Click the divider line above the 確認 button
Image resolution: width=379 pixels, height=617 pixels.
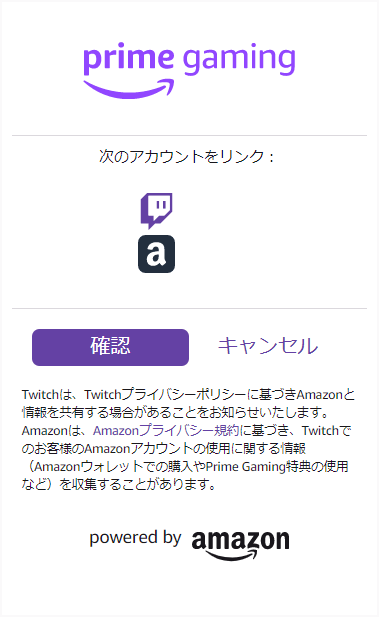pyautogui.click(x=189, y=308)
